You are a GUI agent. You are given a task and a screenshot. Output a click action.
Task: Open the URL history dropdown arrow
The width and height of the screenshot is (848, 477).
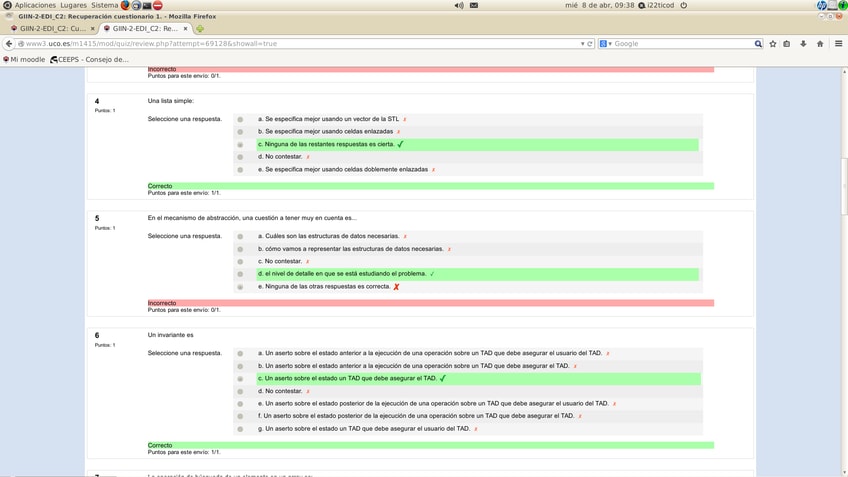pos(582,44)
